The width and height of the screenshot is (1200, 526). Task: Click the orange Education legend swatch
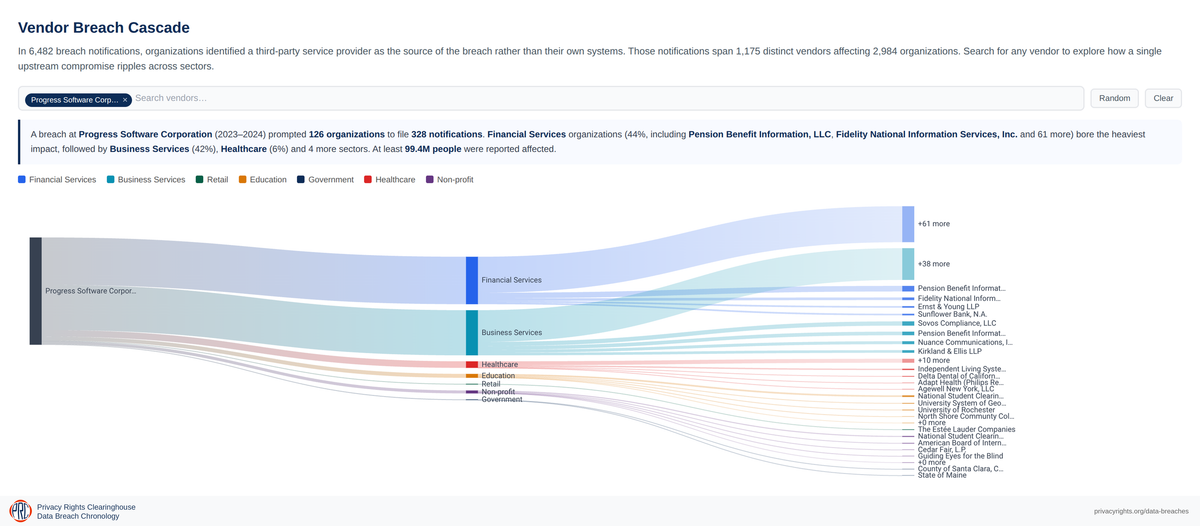243,180
